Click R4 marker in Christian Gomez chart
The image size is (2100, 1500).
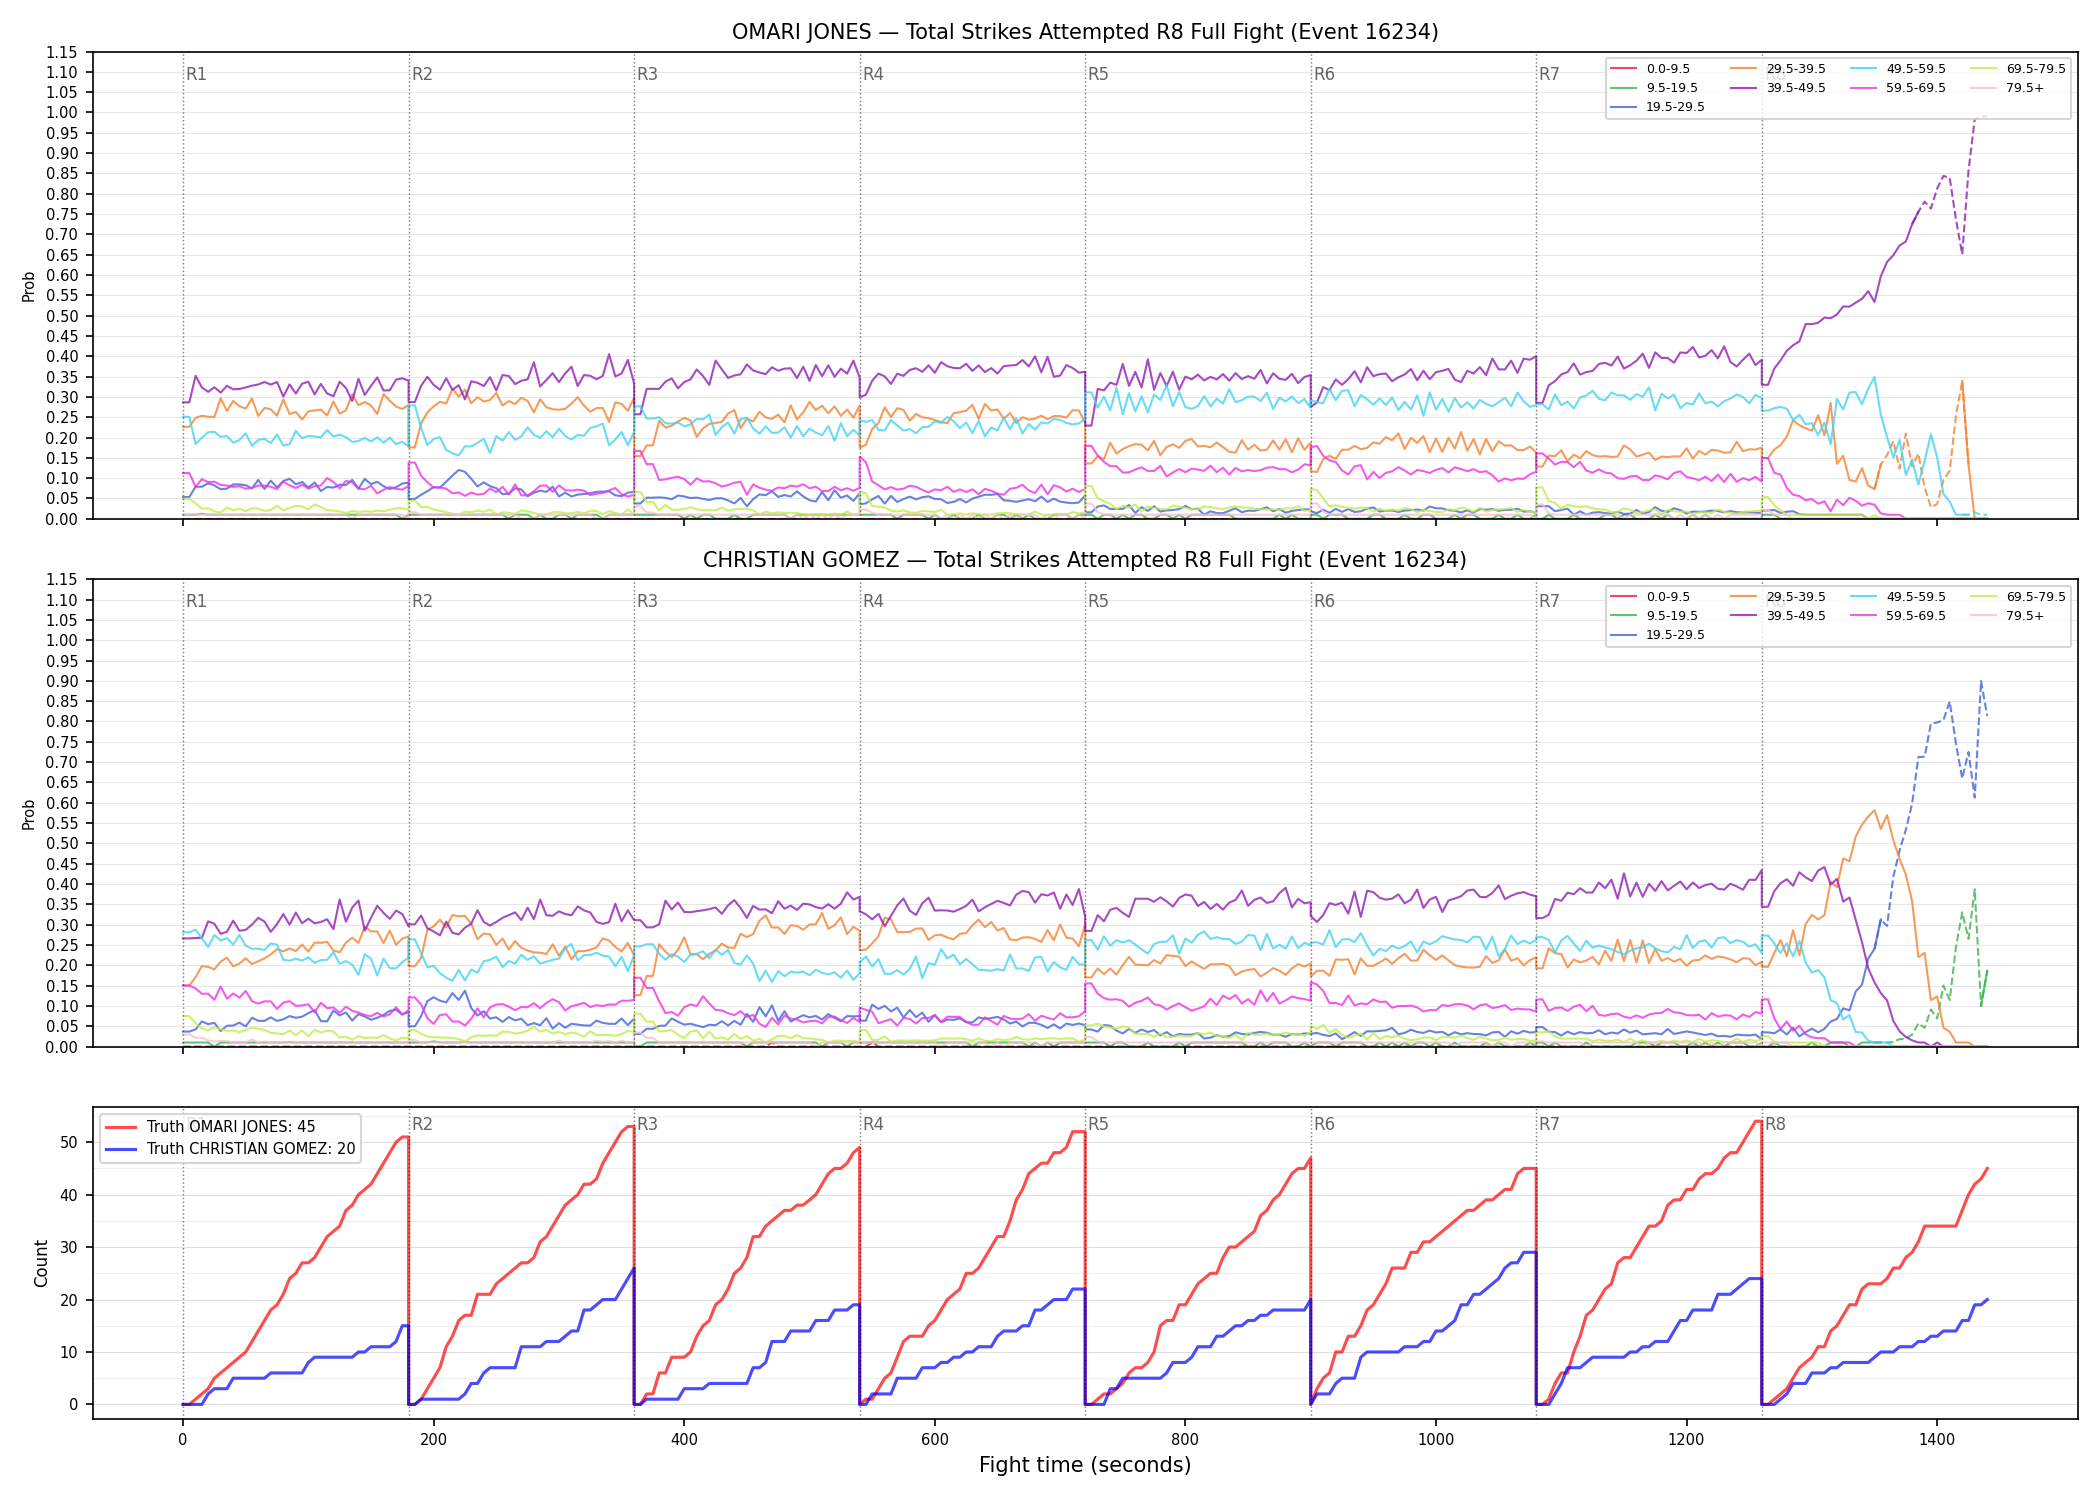(873, 601)
